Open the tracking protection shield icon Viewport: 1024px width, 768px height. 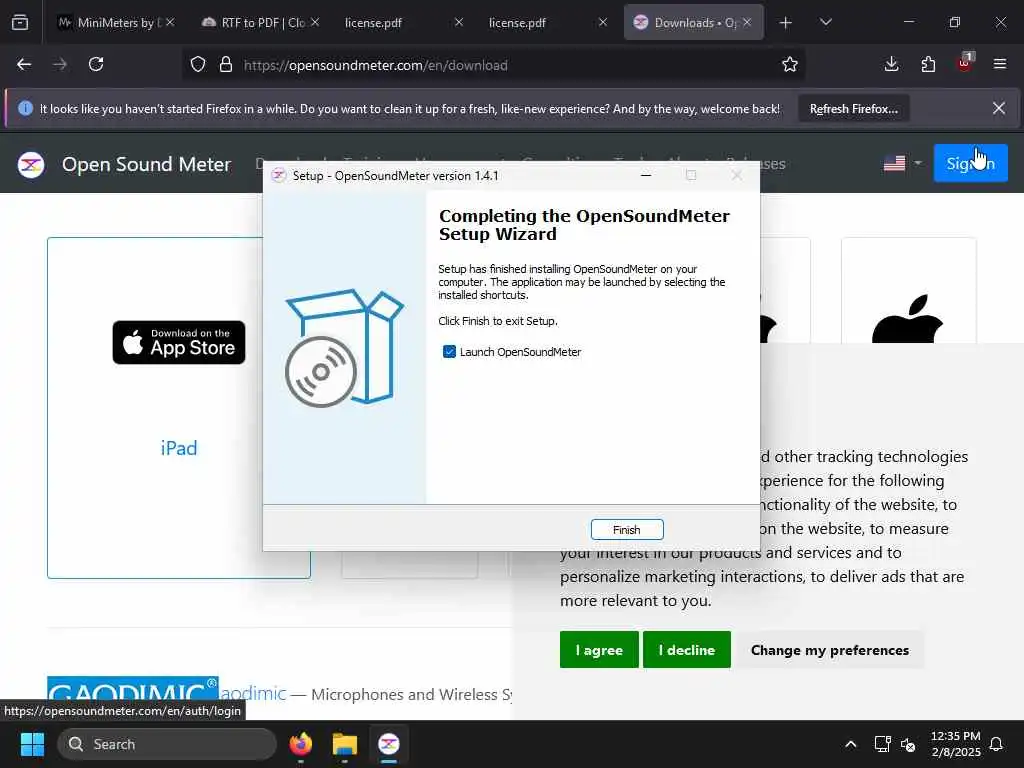click(198, 65)
